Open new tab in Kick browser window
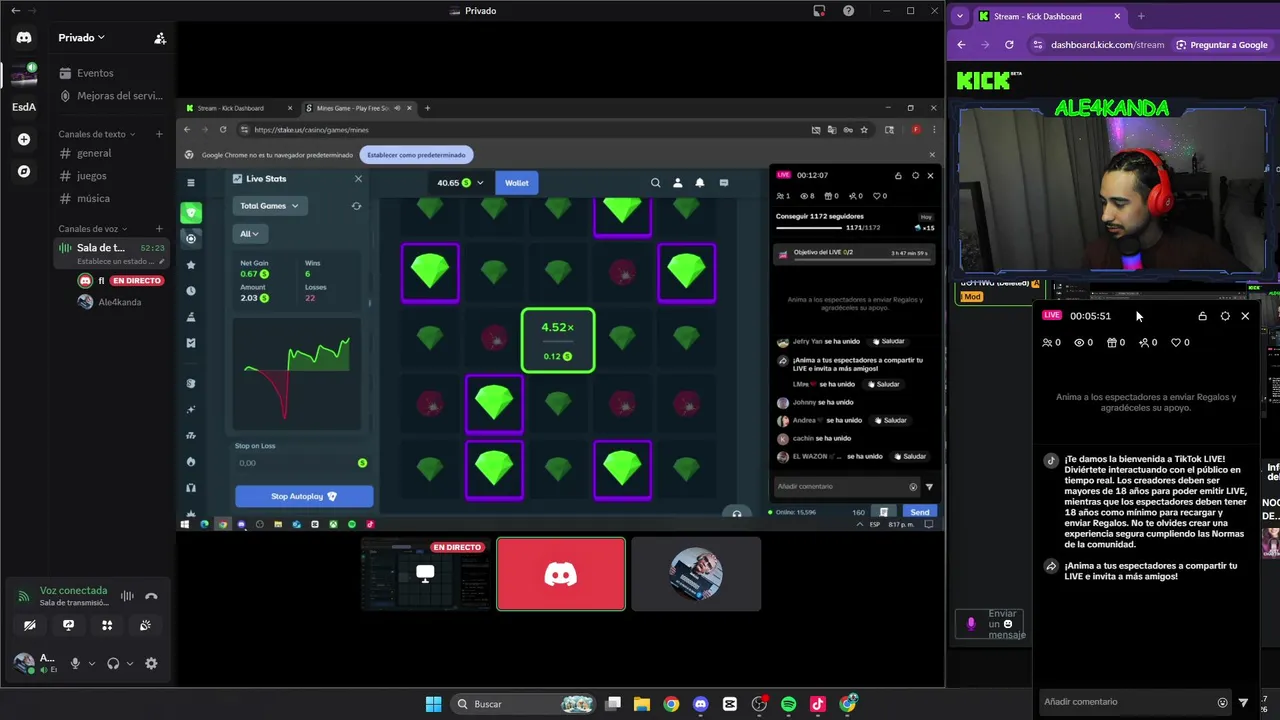 click(1141, 16)
